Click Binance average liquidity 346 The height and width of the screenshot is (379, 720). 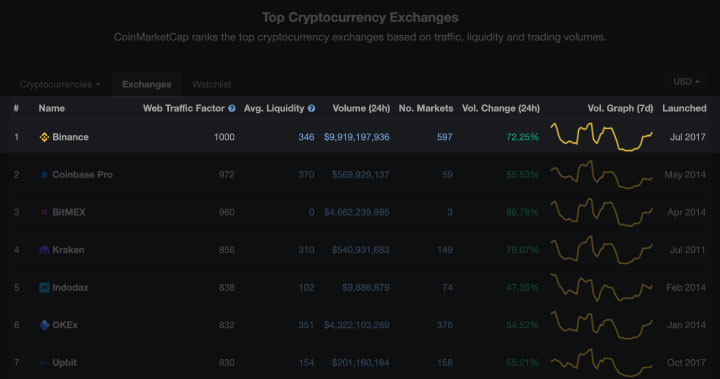click(x=306, y=137)
